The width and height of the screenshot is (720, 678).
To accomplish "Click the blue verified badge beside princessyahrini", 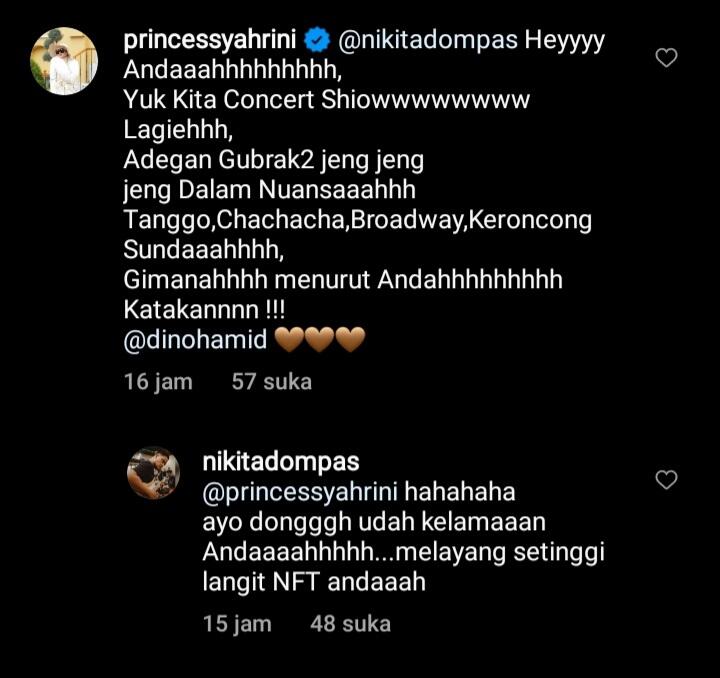I will tap(318, 41).
